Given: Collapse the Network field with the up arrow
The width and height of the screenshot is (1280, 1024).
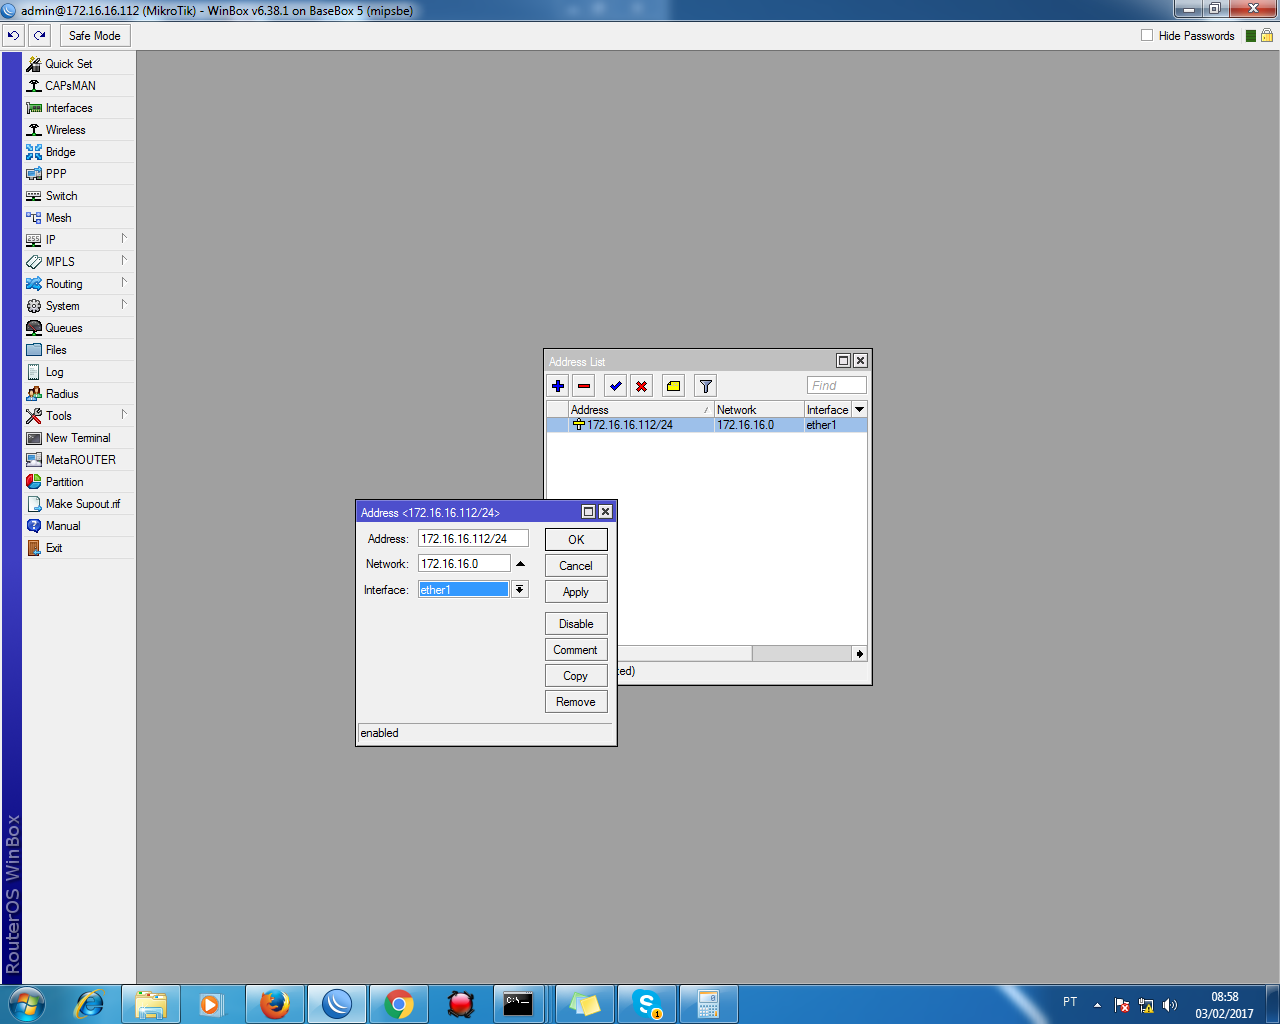Looking at the screenshot, I should [520, 564].
